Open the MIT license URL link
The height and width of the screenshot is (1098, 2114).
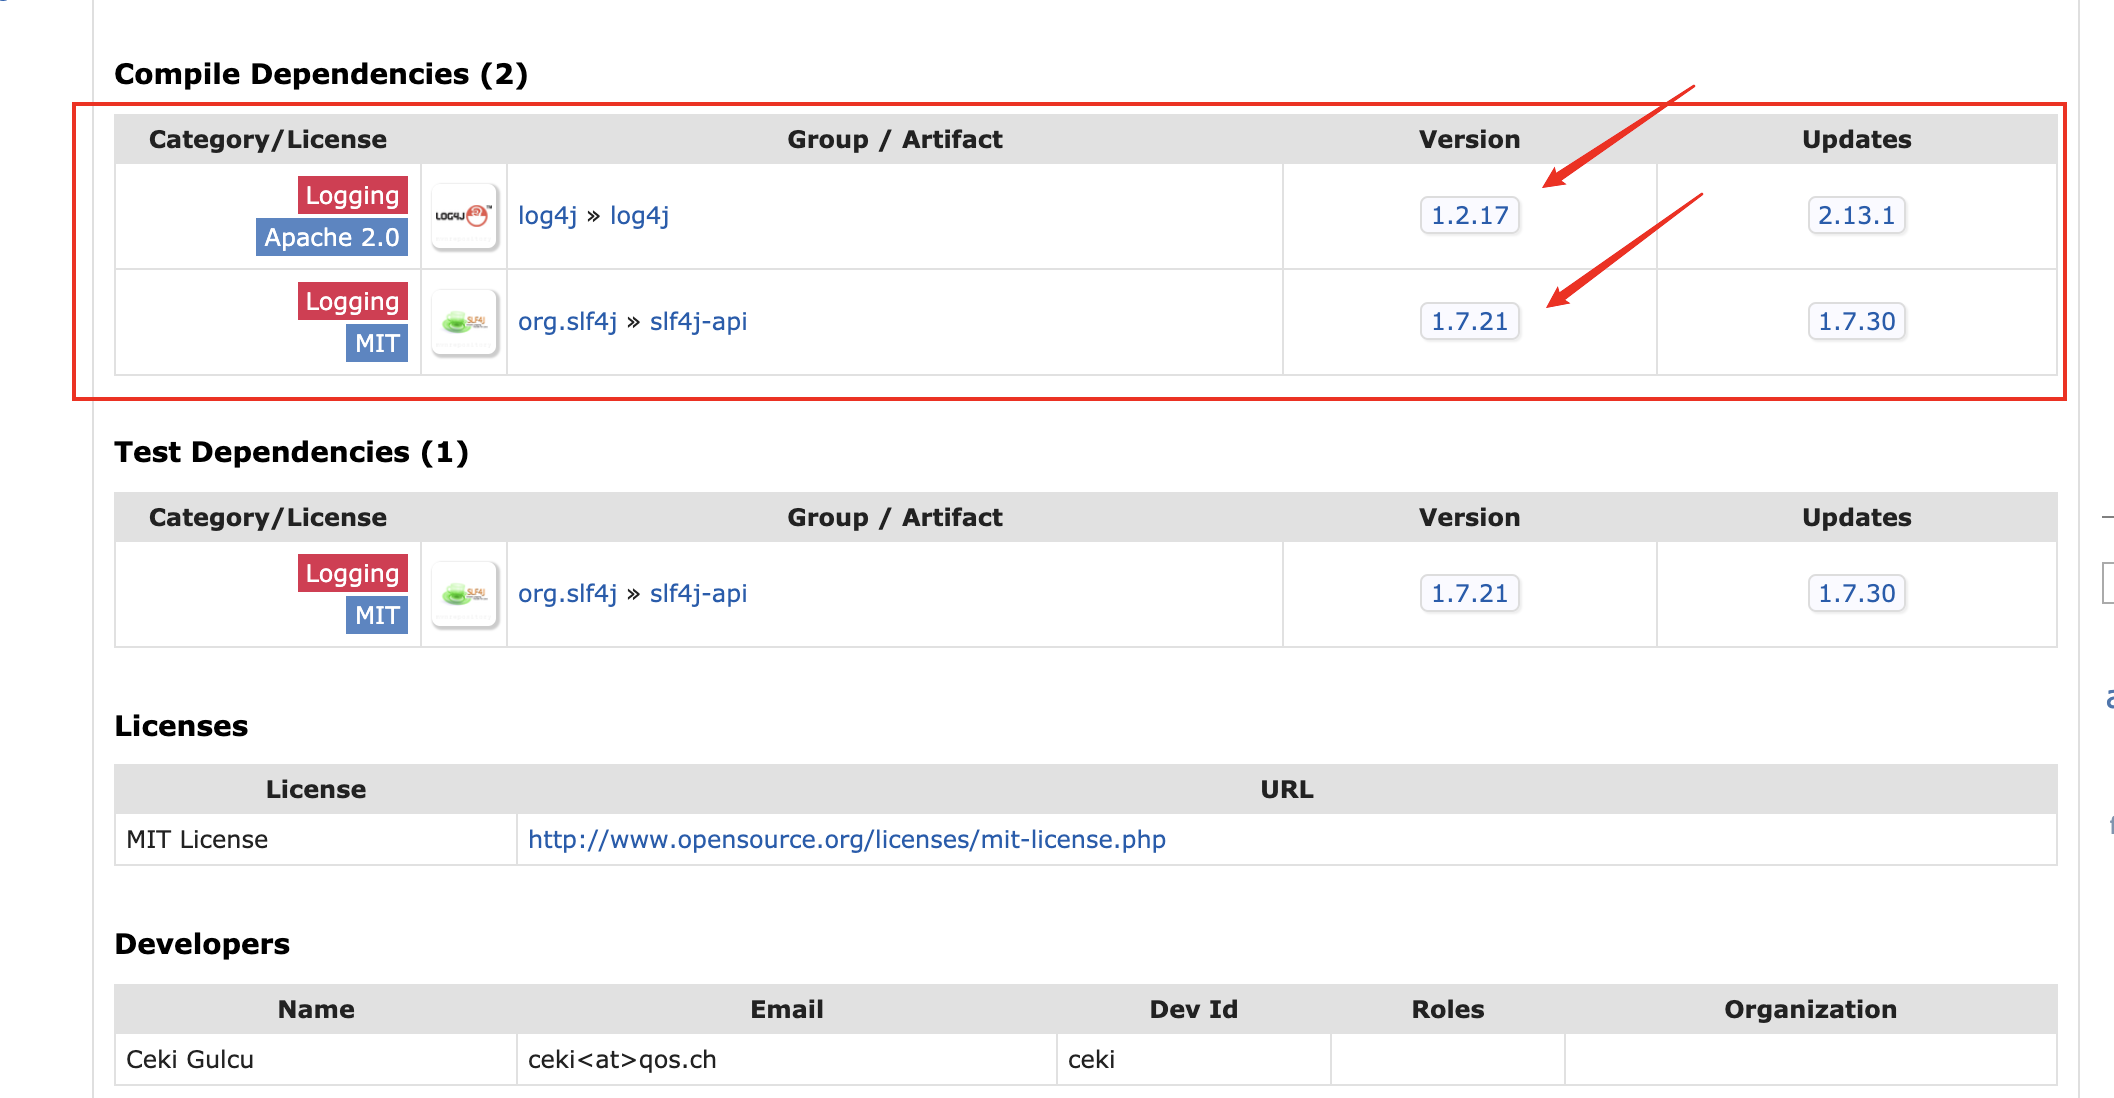point(846,839)
